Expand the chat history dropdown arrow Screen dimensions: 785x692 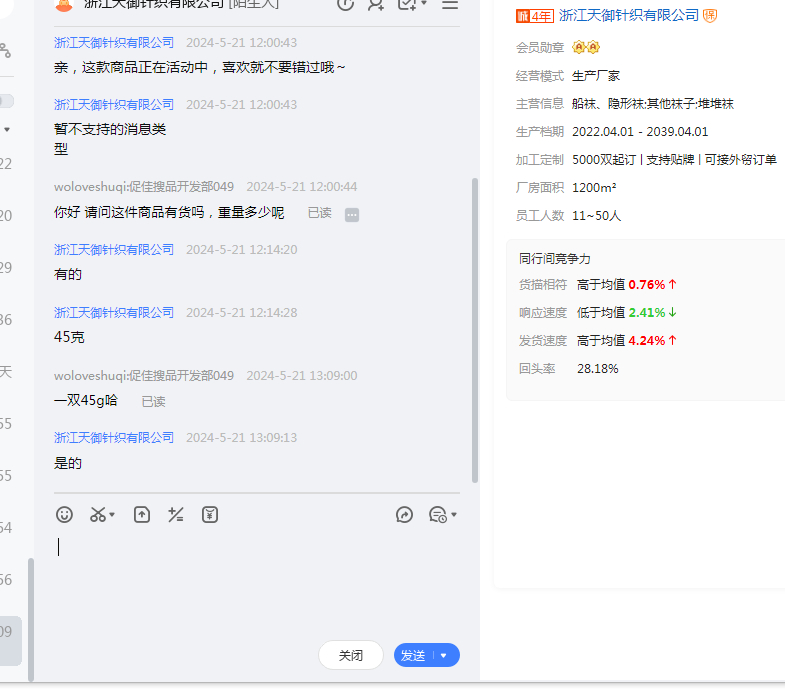coord(454,515)
